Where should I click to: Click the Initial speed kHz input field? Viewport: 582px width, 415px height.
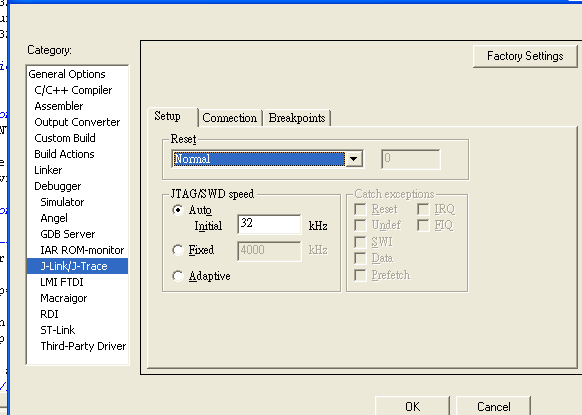[x=269, y=224]
